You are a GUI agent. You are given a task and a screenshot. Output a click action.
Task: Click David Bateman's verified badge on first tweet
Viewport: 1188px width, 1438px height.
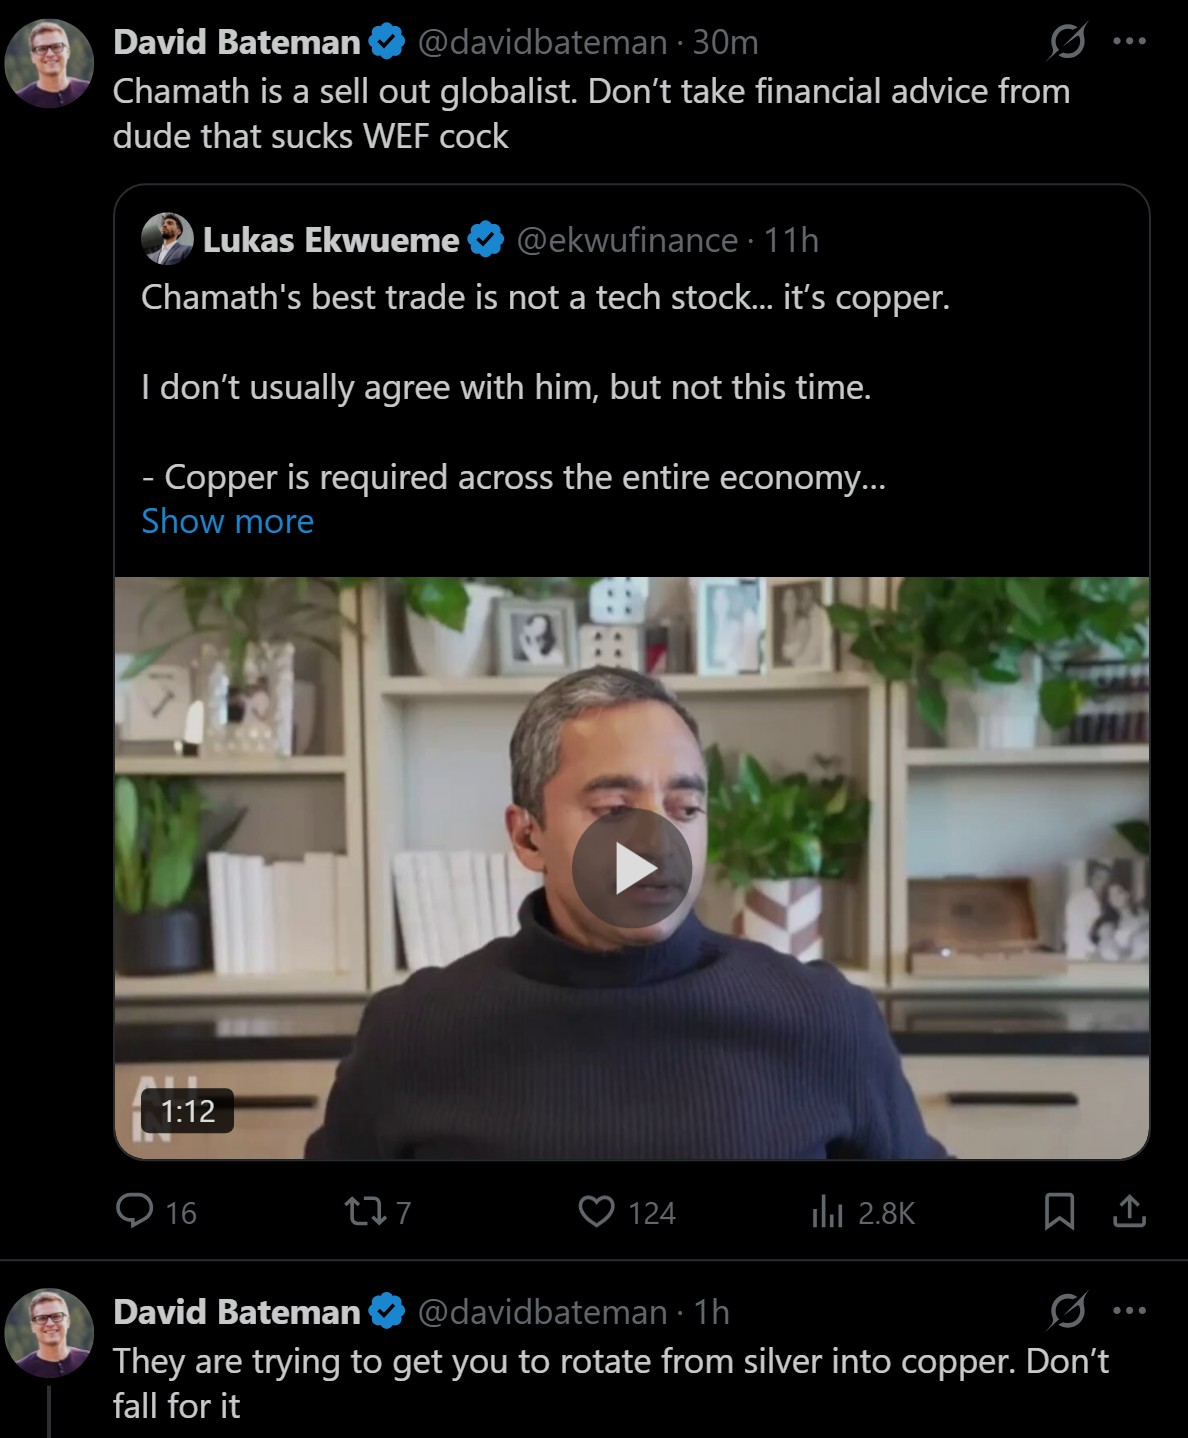387,42
